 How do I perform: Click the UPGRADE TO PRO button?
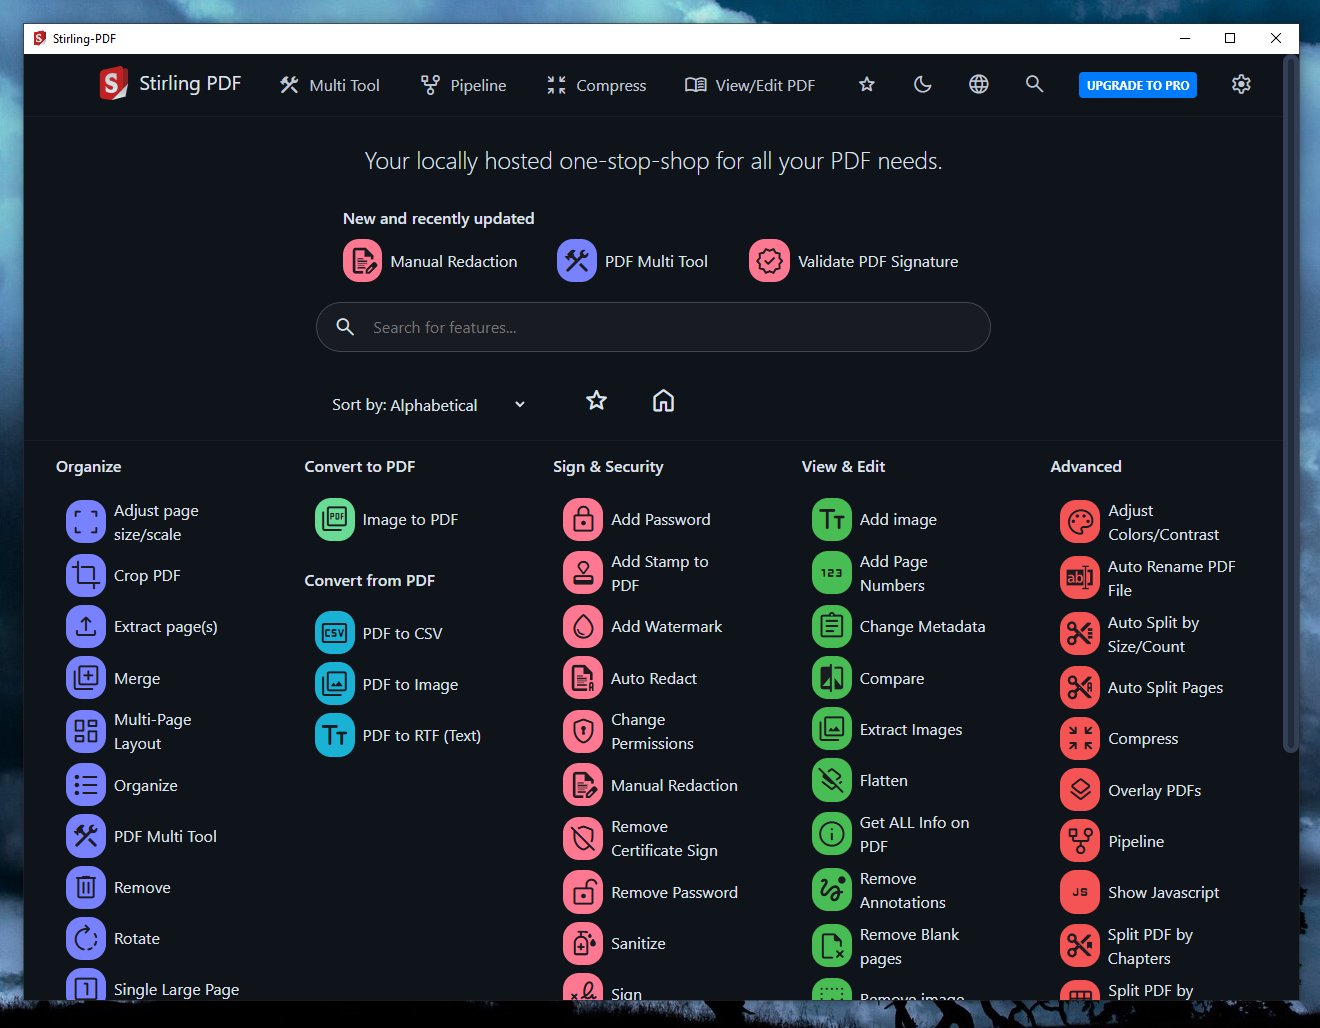[1138, 85]
